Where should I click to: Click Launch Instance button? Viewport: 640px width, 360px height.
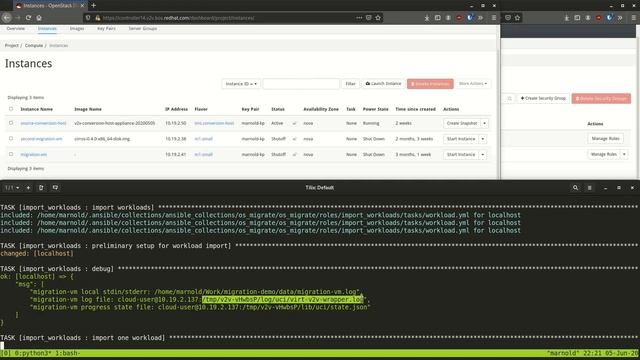[x=383, y=84]
